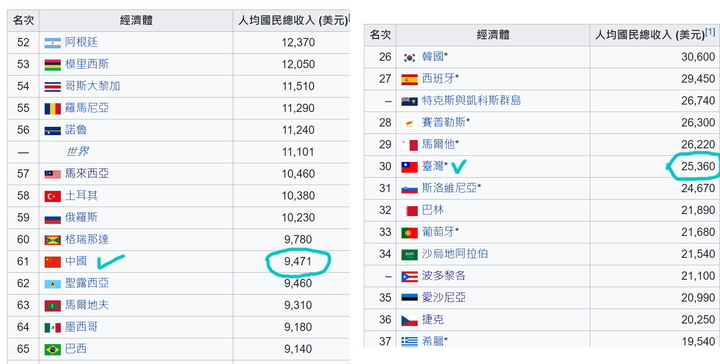The width and height of the screenshot is (720, 364).
Task: Click the Czech Republic flag icon
Action: [410, 320]
